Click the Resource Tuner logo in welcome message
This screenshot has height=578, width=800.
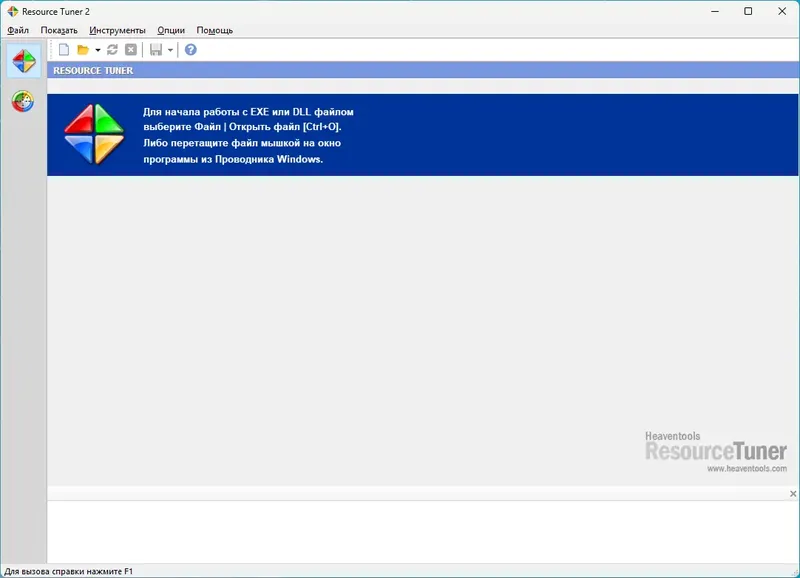click(94, 133)
